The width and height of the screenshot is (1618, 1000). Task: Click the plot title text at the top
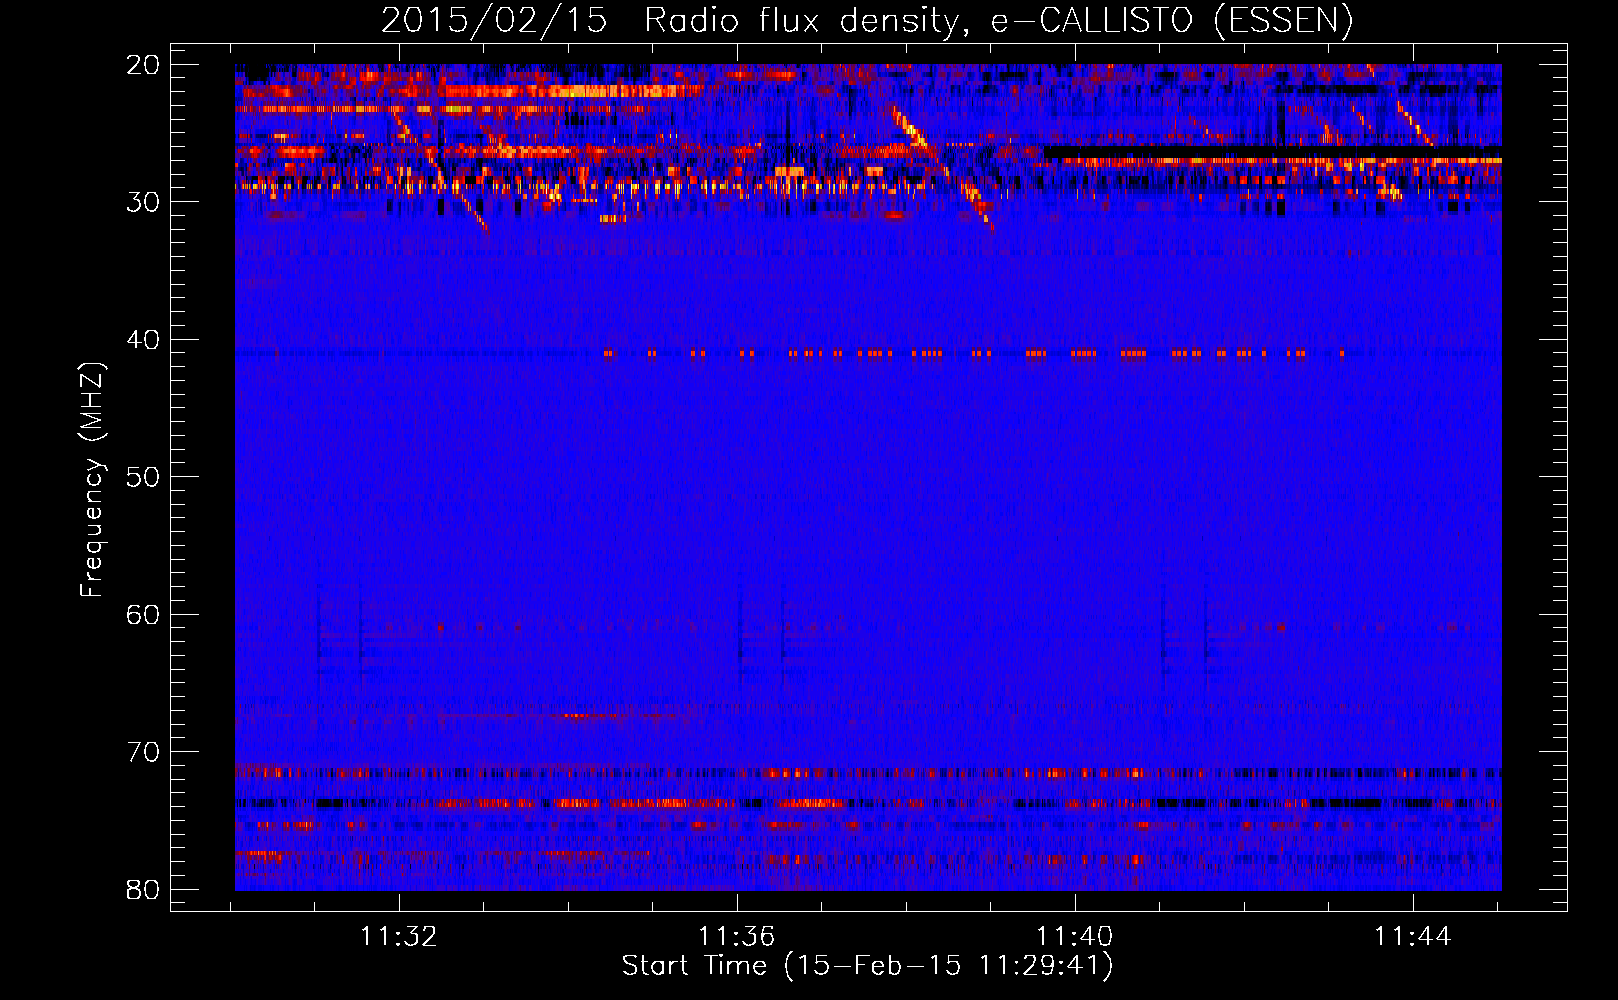(x=866, y=21)
